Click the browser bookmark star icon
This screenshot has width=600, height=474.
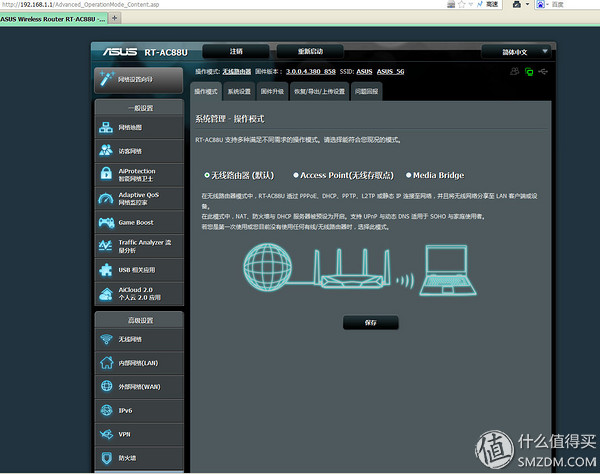(461, 4)
